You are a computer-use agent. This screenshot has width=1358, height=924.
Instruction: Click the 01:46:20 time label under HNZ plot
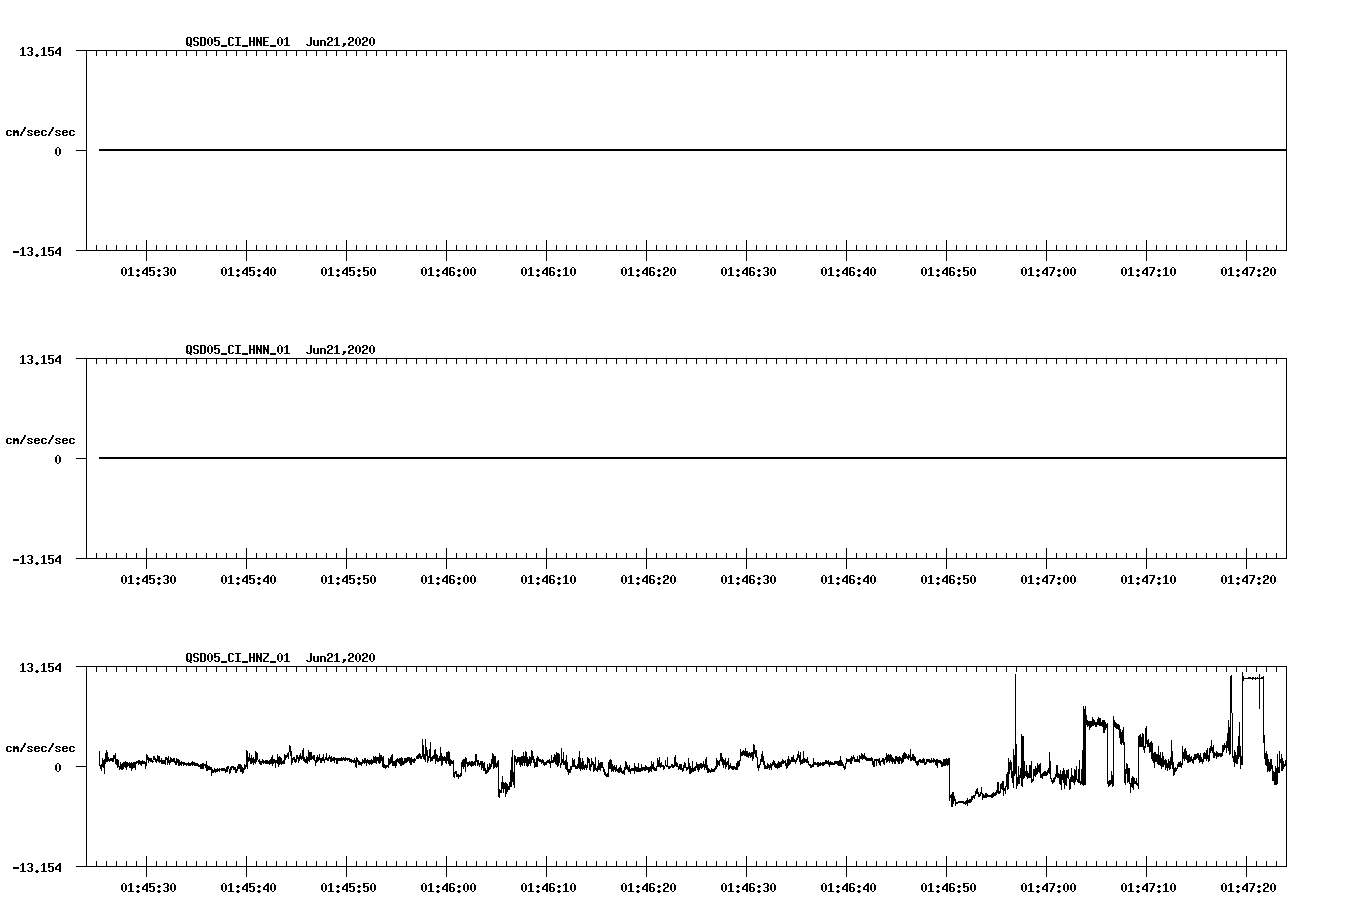tap(648, 887)
